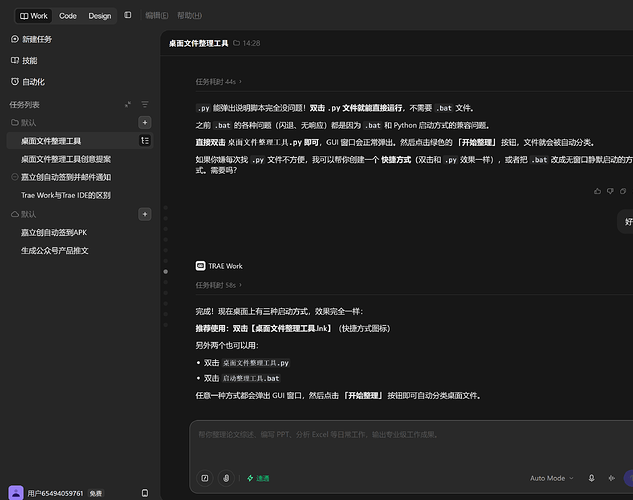The image size is (633, 500).
Task: Open outline icon on 桌面文件整理工具 row
Action: pyautogui.click(x=145, y=140)
